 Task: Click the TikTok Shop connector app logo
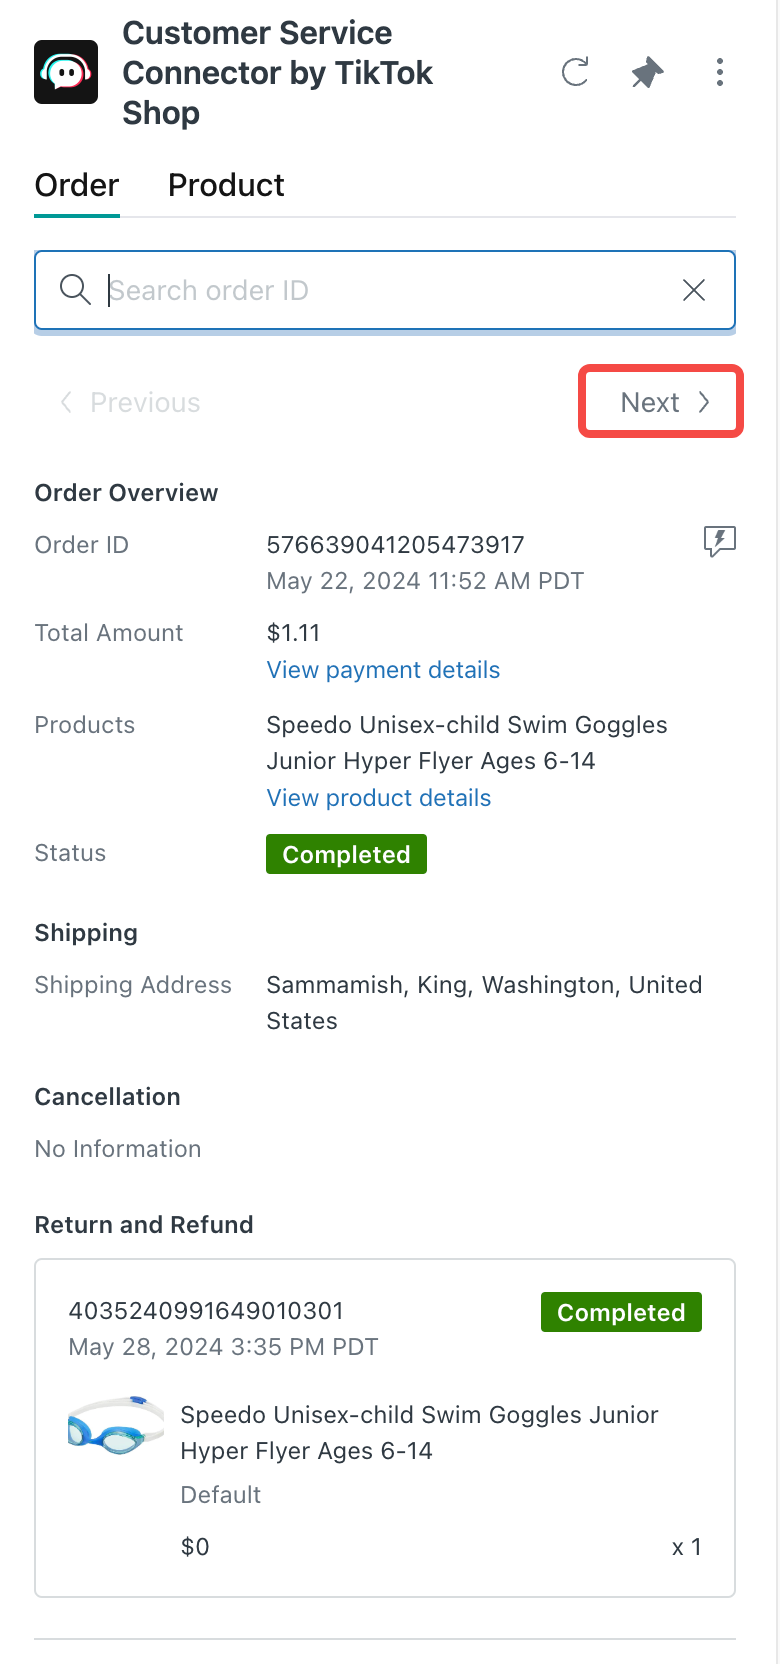66,72
